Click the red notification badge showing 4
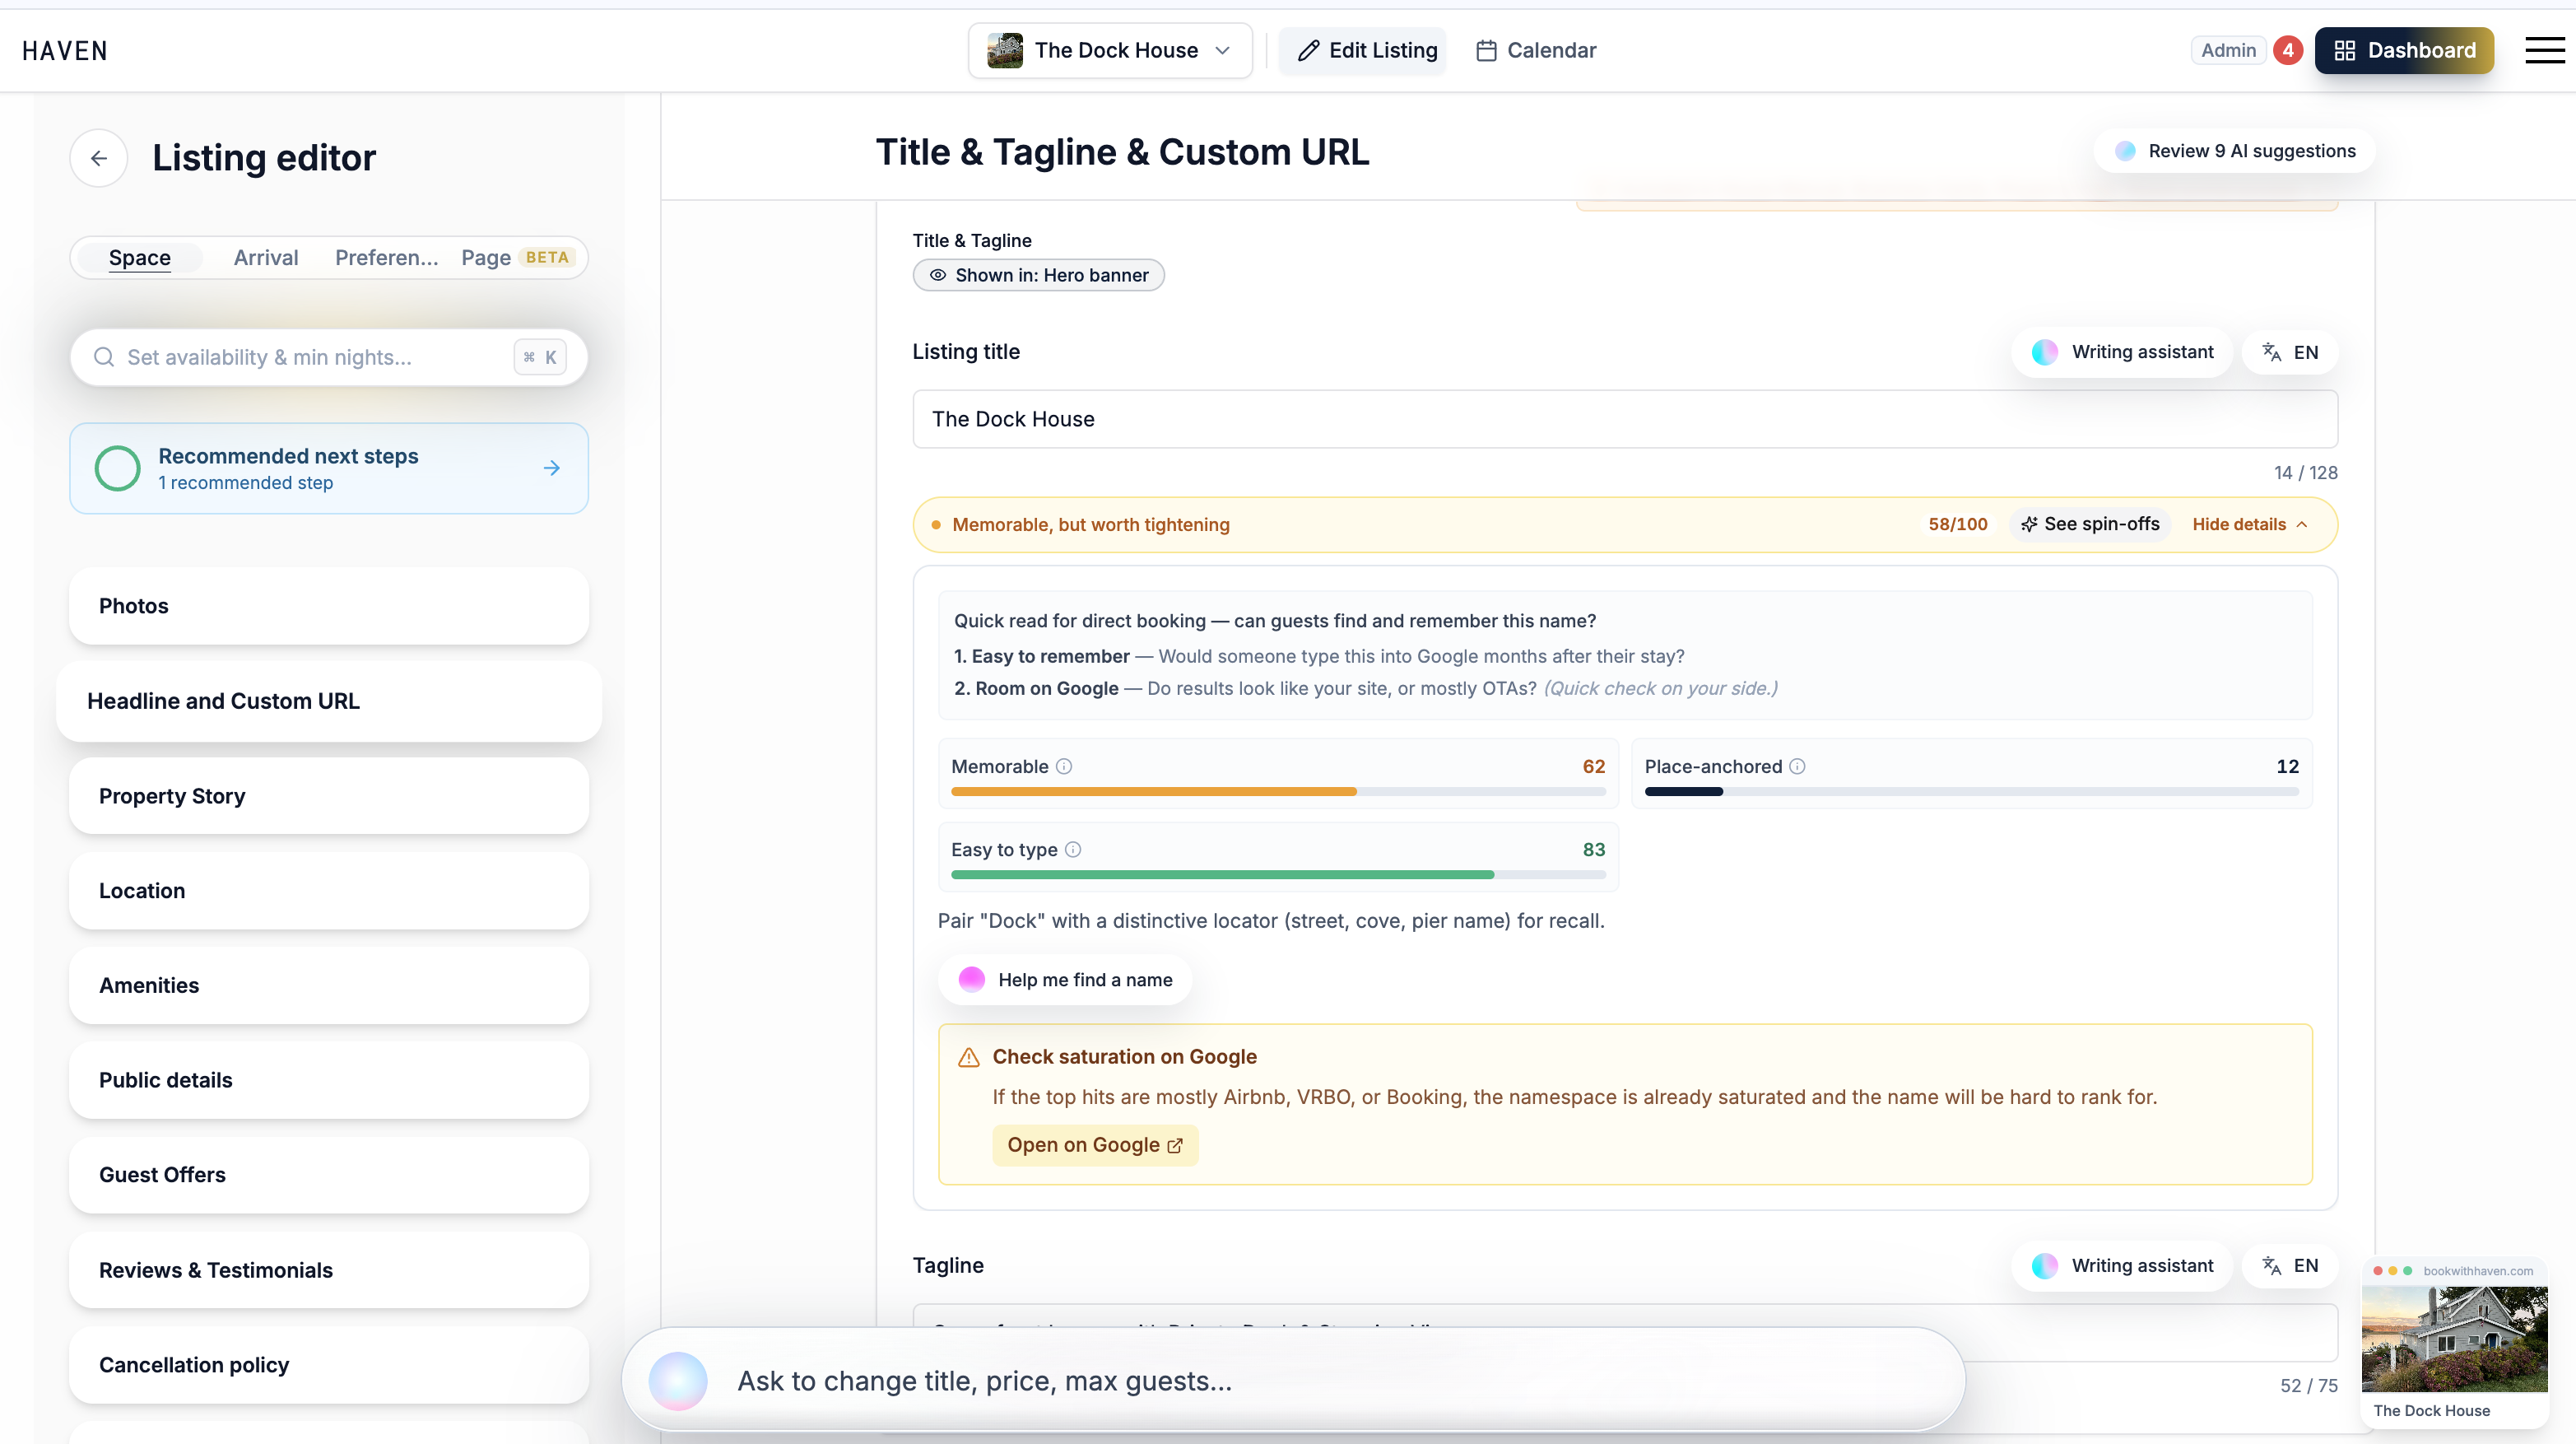 pos(2288,50)
